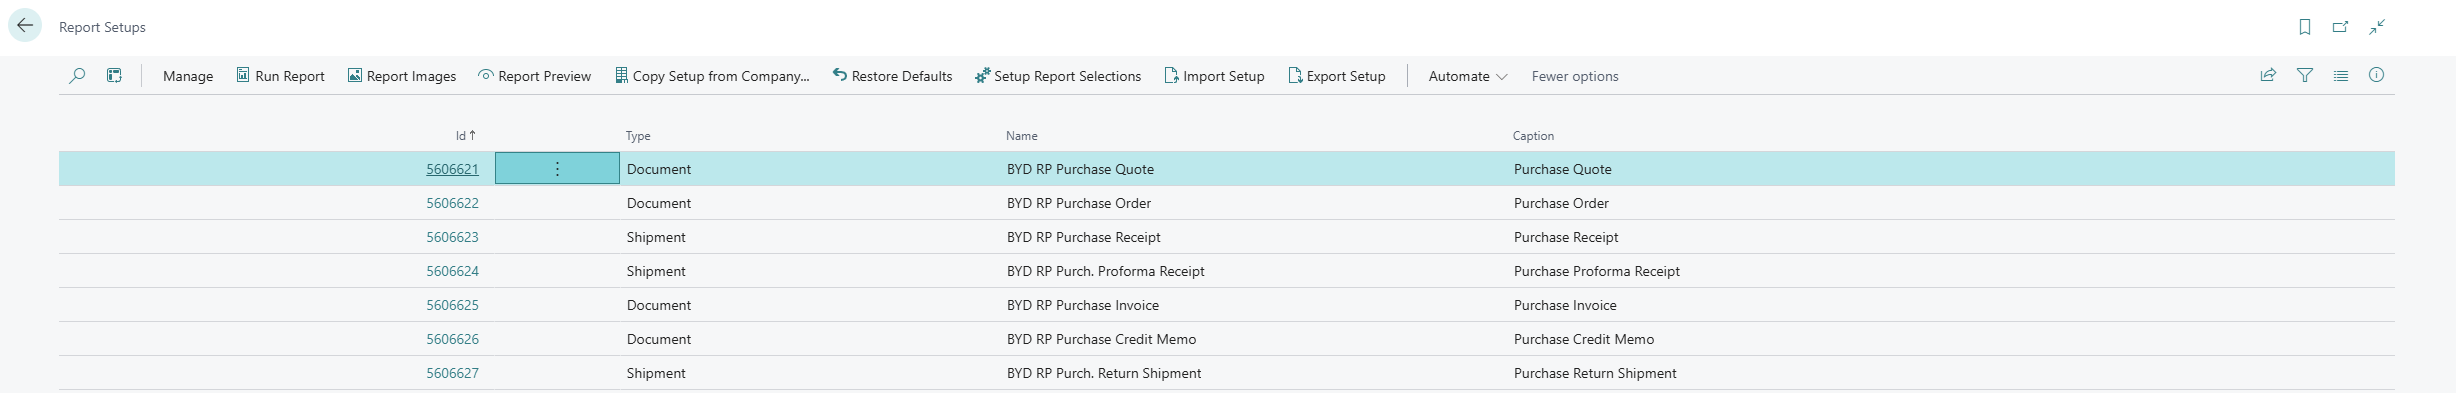Open report Id 5606626 link
This screenshot has width=2456, height=393.
(452, 339)
